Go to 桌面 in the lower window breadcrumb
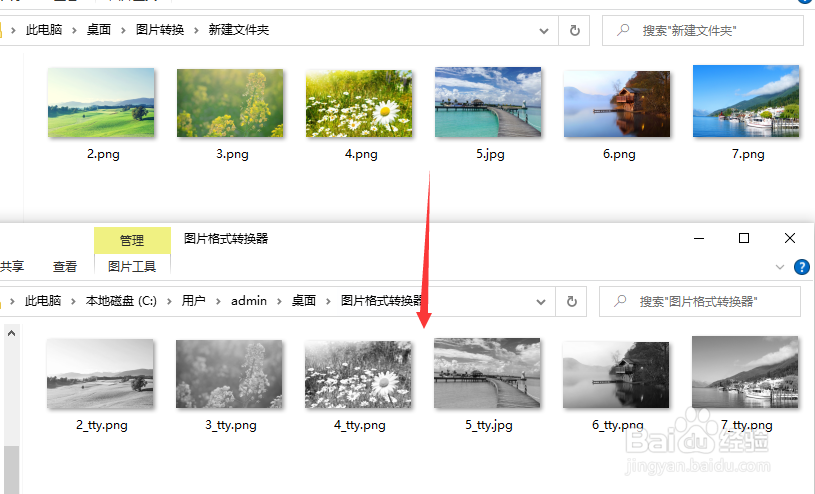This screenshot has width=815, height=494. tap(304, 301)
